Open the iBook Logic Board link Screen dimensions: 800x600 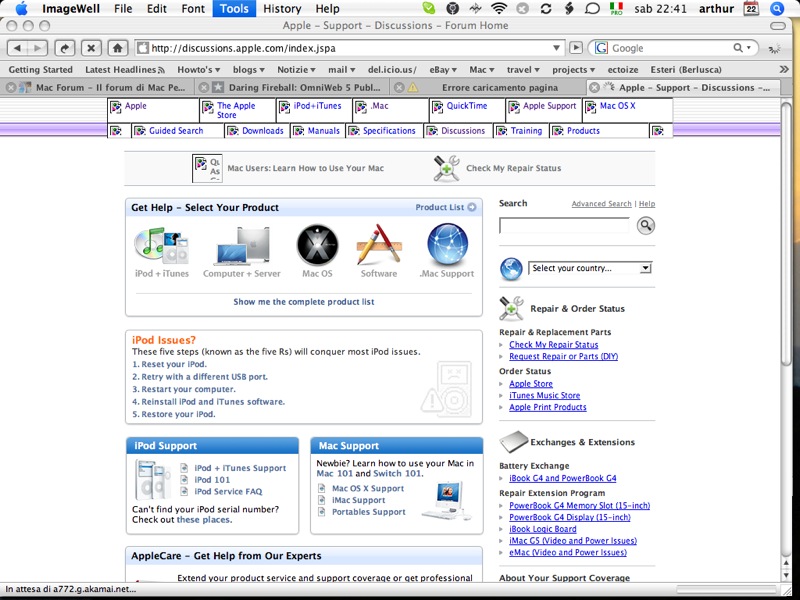(543, 529)
